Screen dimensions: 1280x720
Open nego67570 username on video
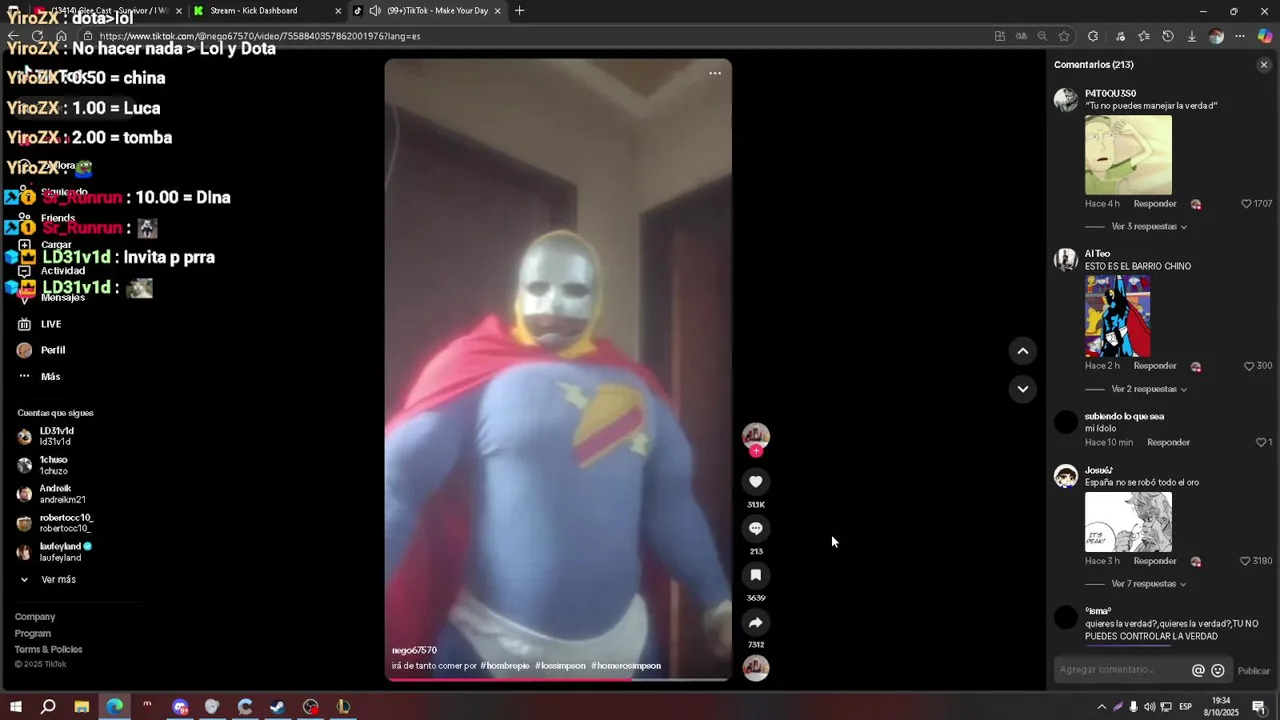click(414, 650)
